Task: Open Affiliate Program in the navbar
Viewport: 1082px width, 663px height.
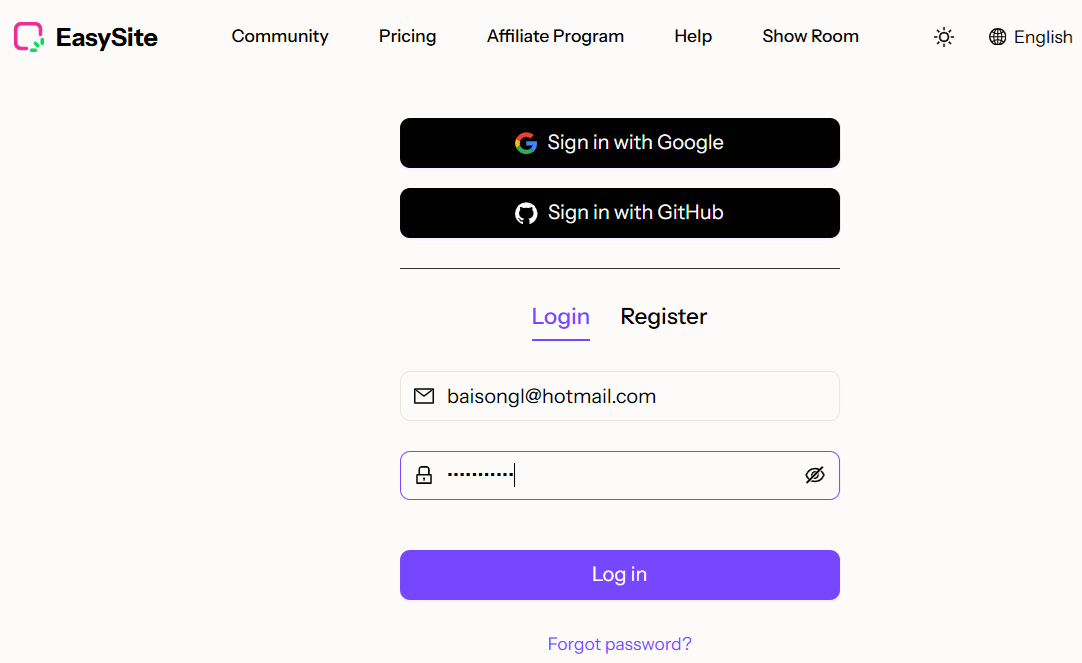Action: tap(555, 36)
